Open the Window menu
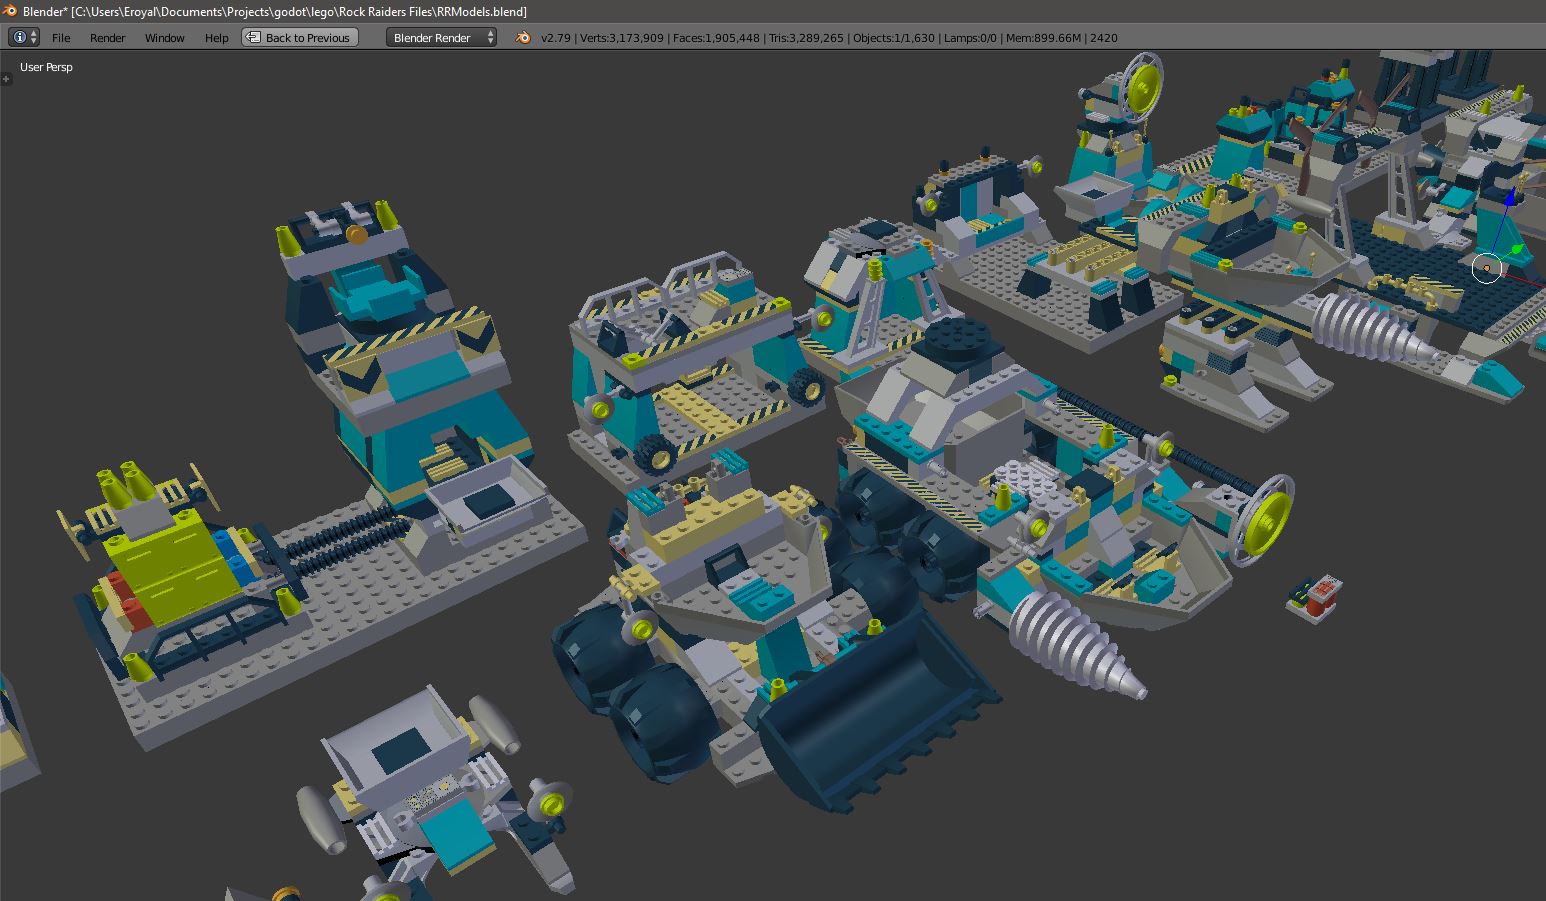Viewport: 1546px width, 901px height. pos(164,38)
